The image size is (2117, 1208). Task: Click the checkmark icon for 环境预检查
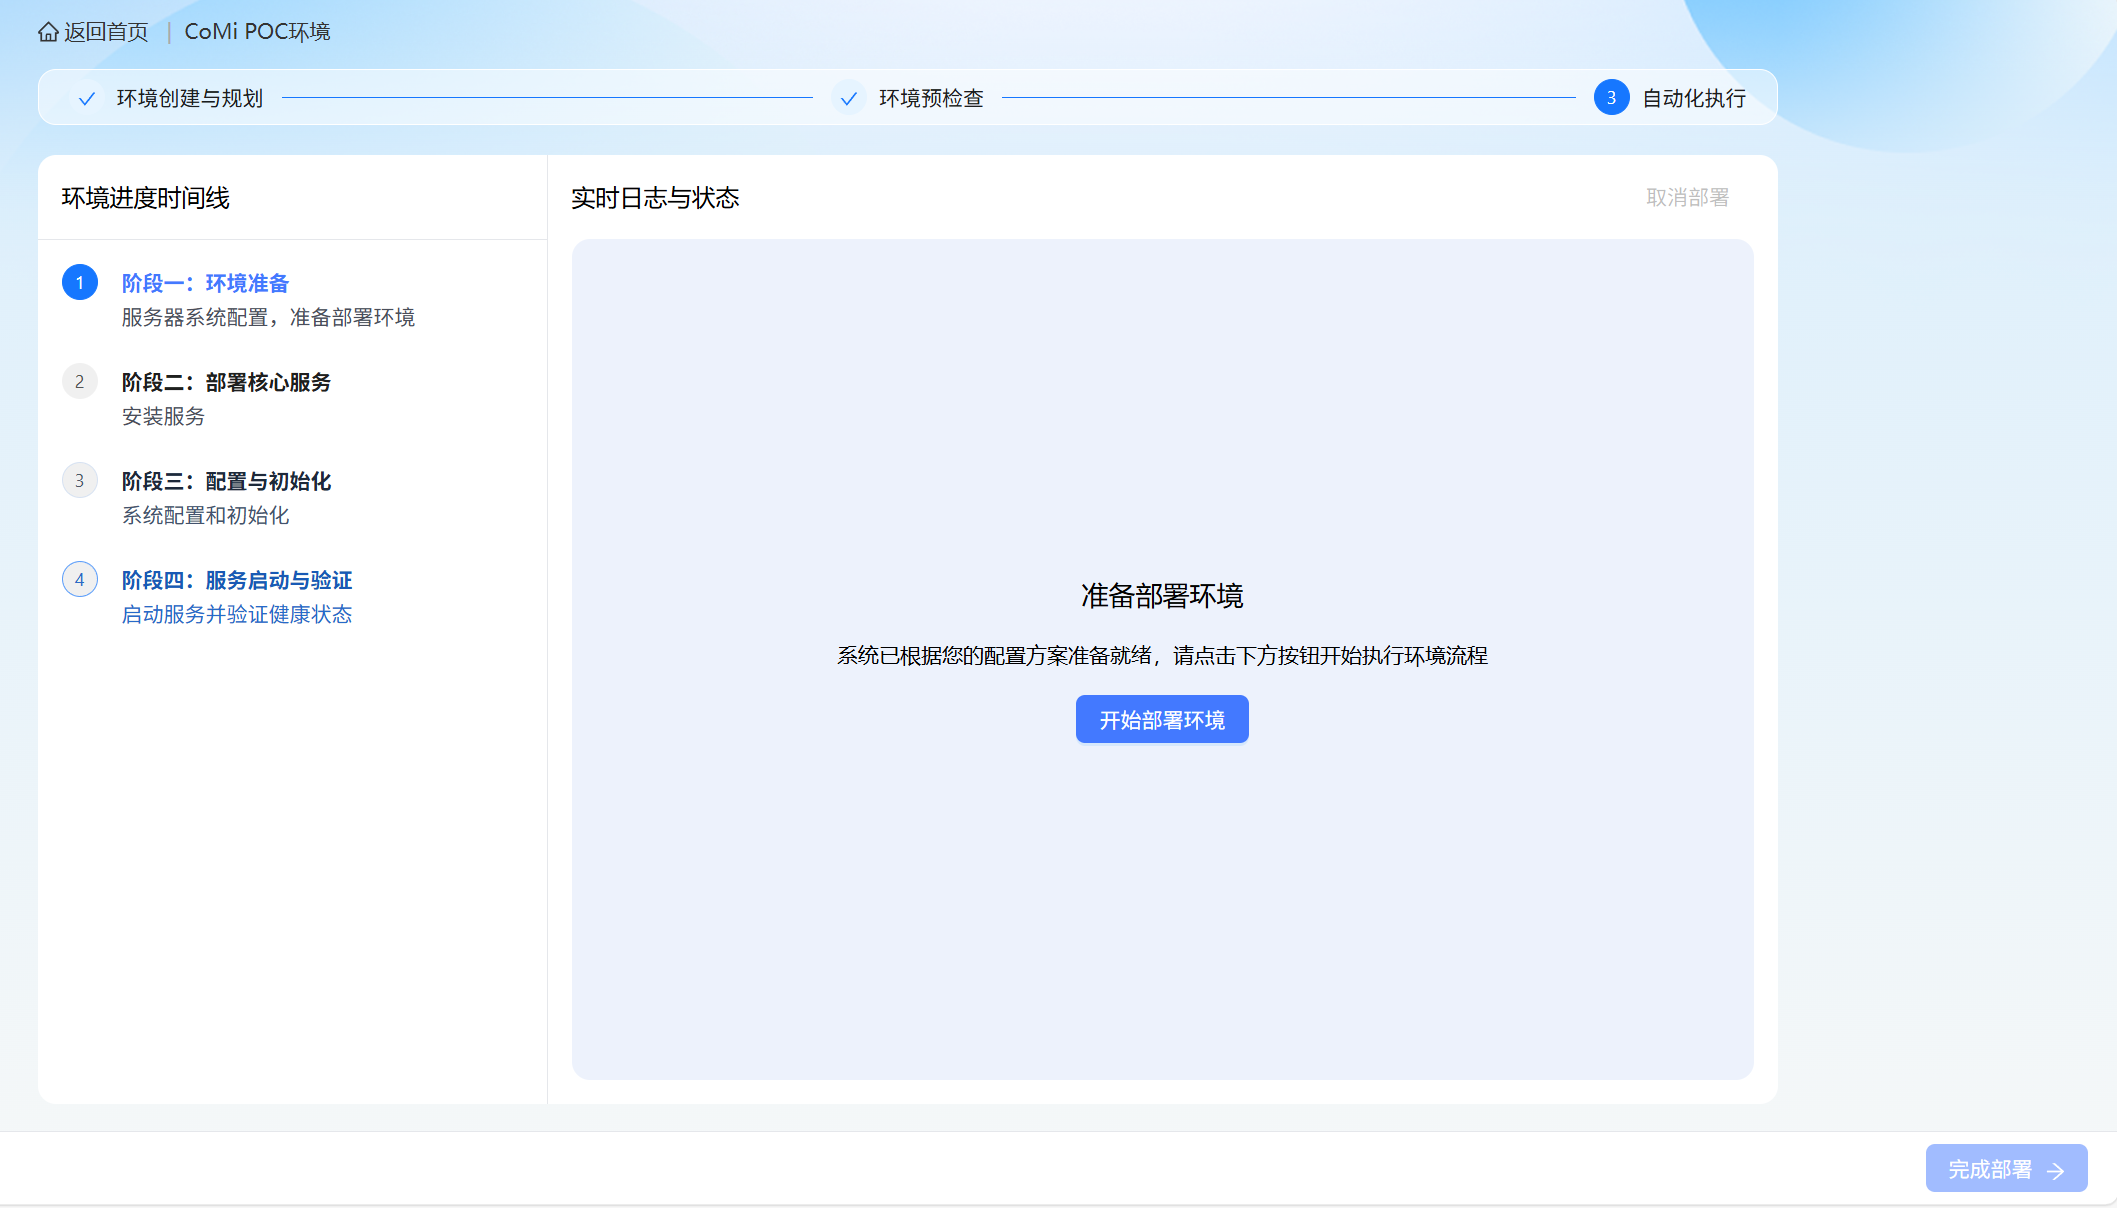click(x=848, y=98)
